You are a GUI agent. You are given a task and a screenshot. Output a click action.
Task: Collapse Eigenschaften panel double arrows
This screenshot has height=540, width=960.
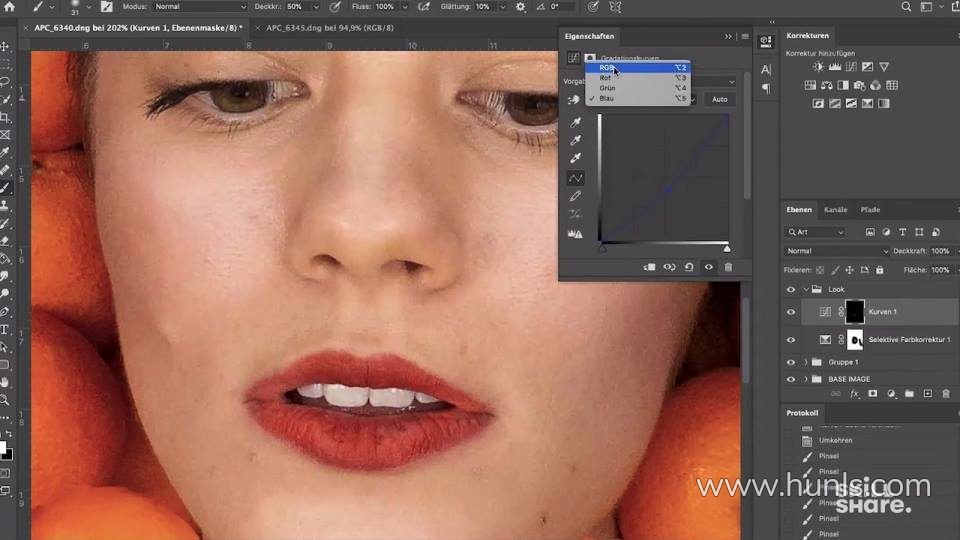[728, 37]
